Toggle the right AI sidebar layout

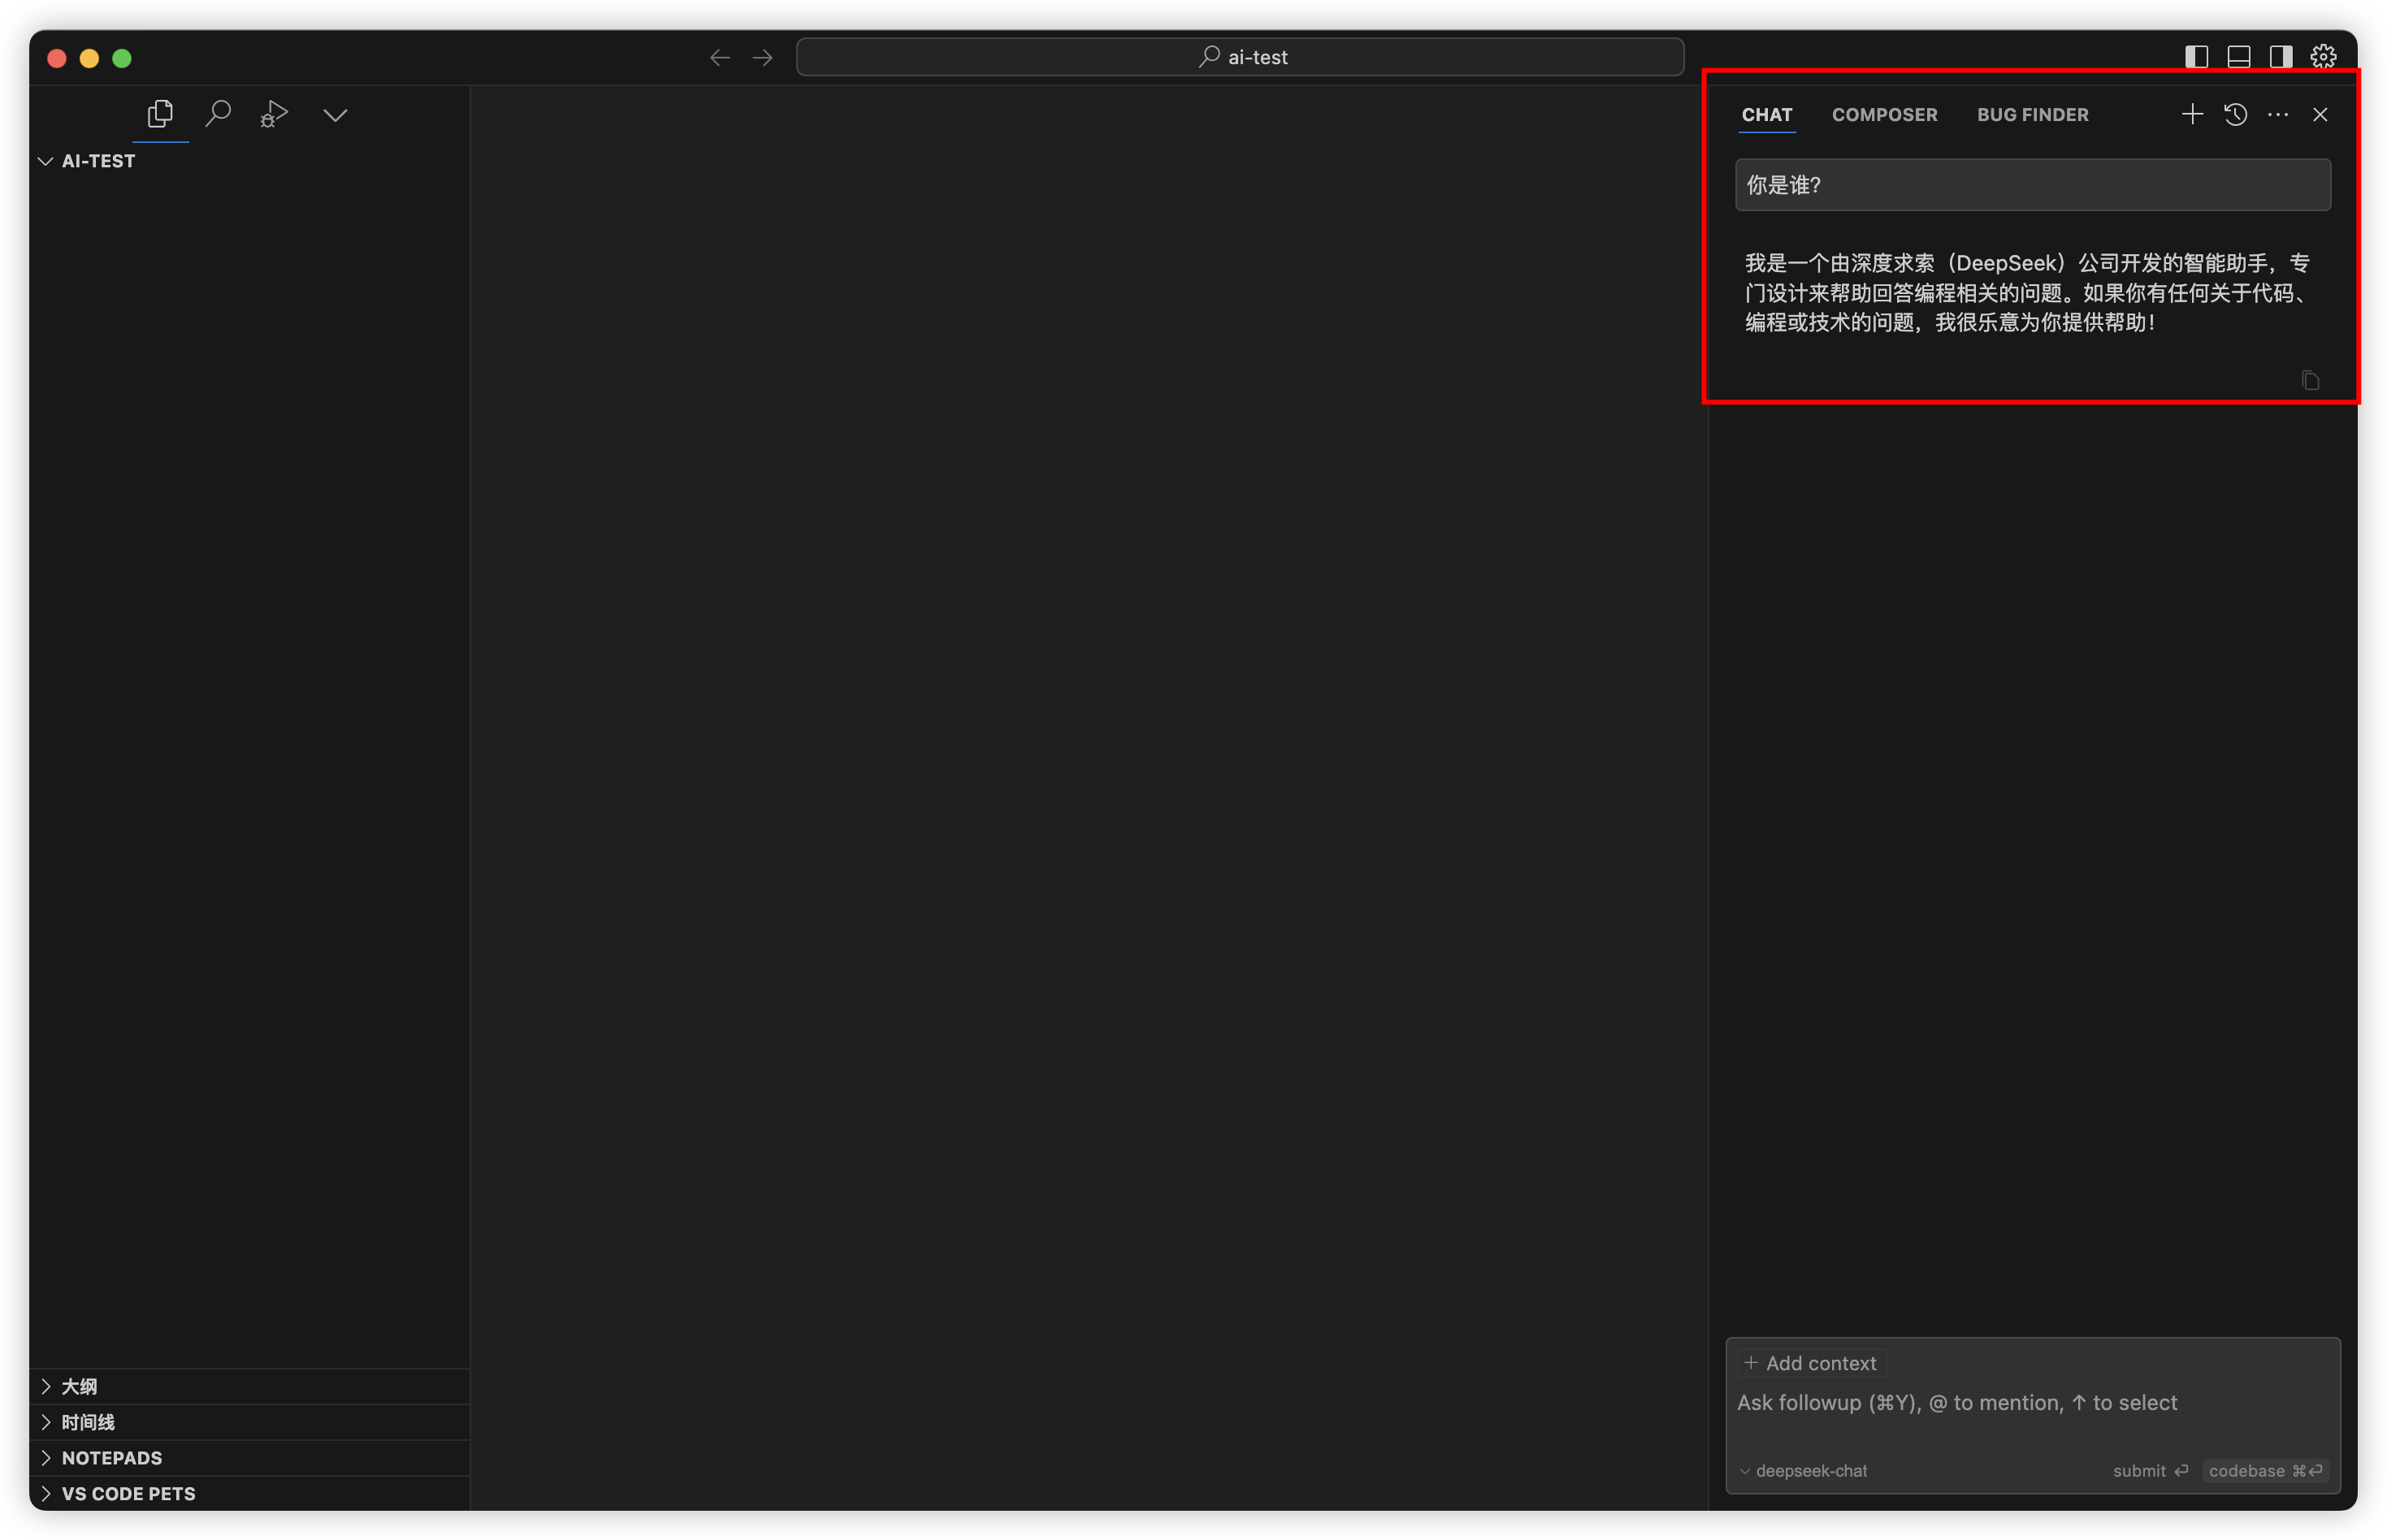pos(2280,57)
